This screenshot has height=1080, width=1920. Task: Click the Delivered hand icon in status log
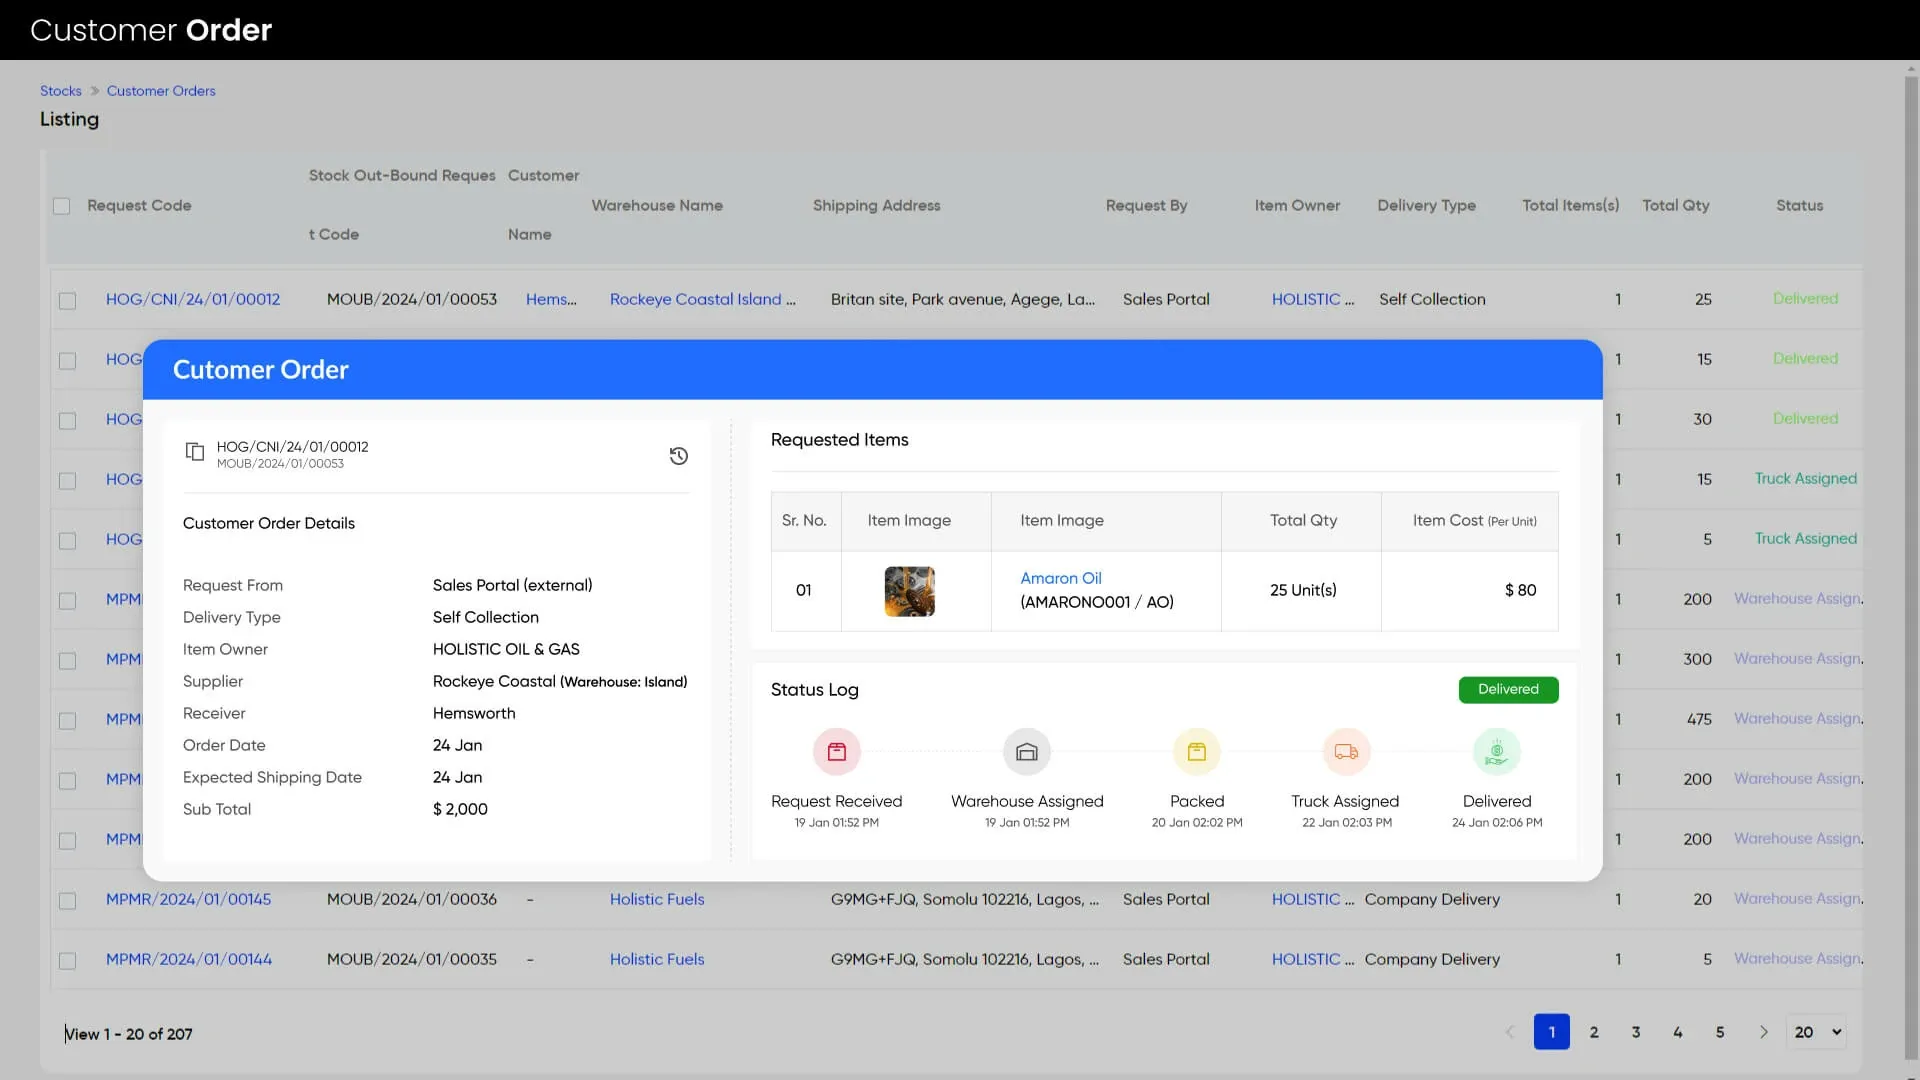pyautogui.click(x=1496, y=752)
